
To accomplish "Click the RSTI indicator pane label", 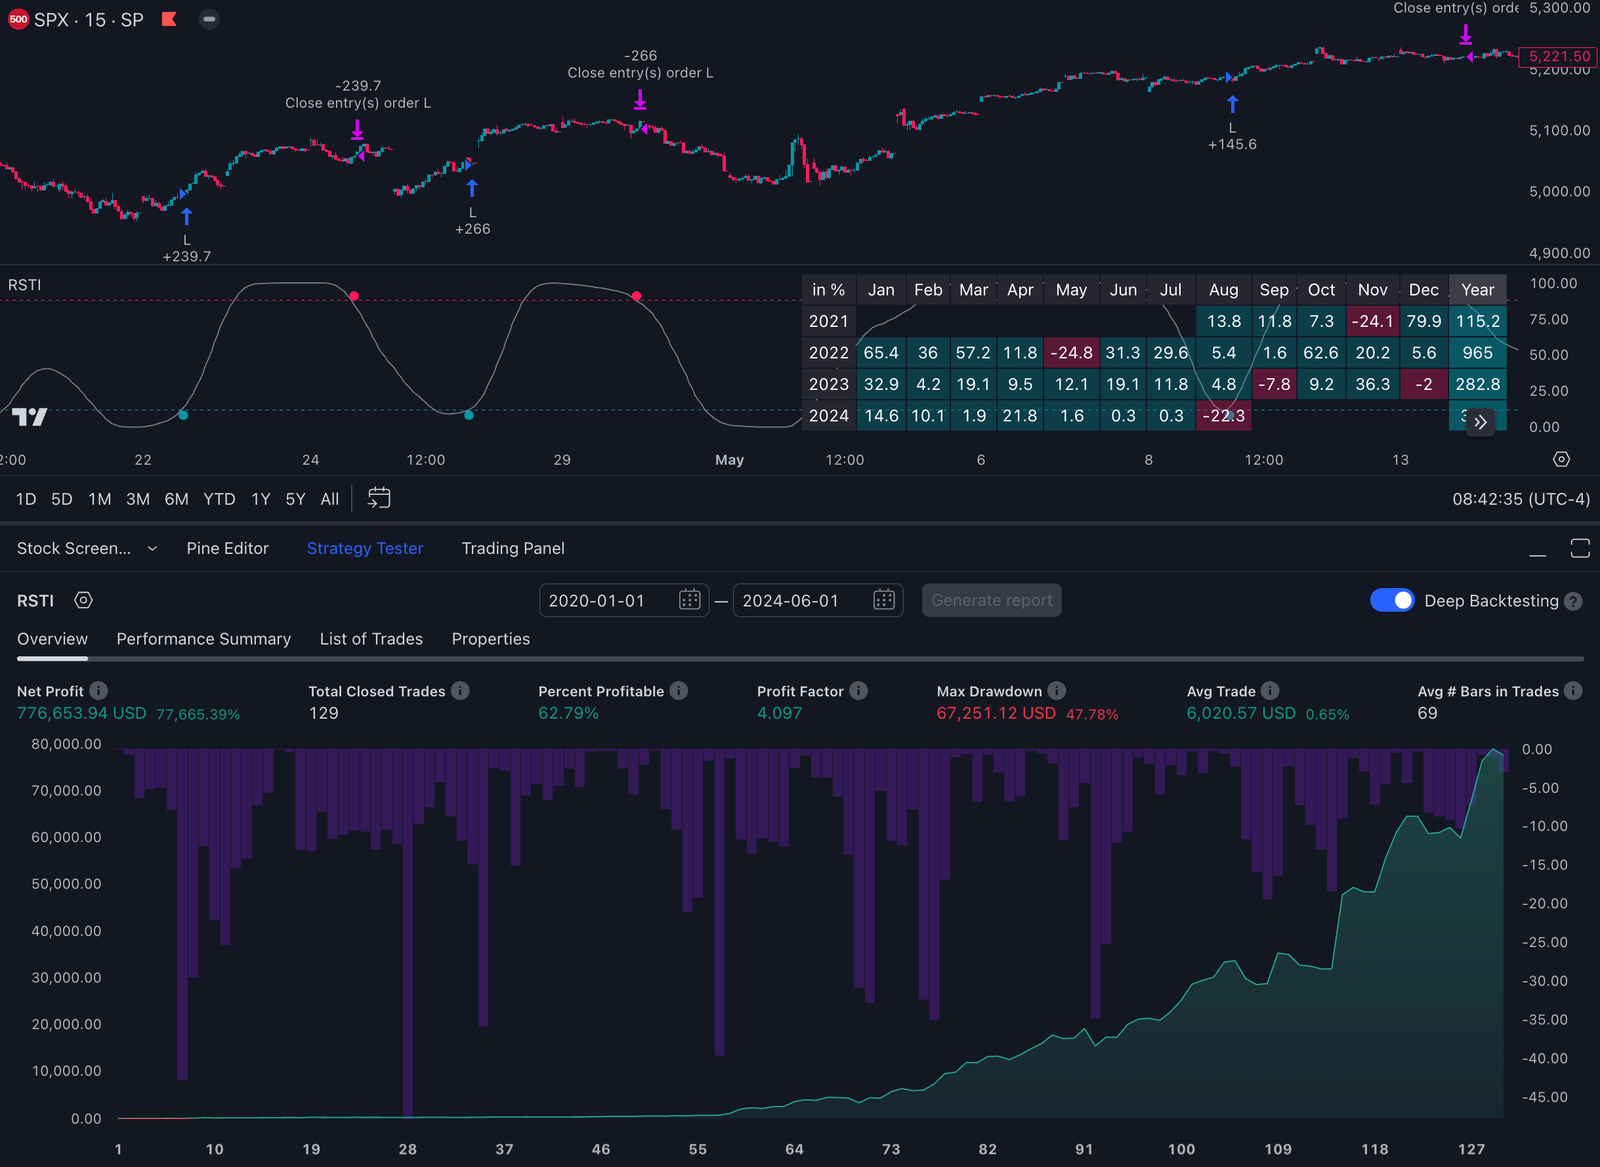I will [x=25, y=285].
